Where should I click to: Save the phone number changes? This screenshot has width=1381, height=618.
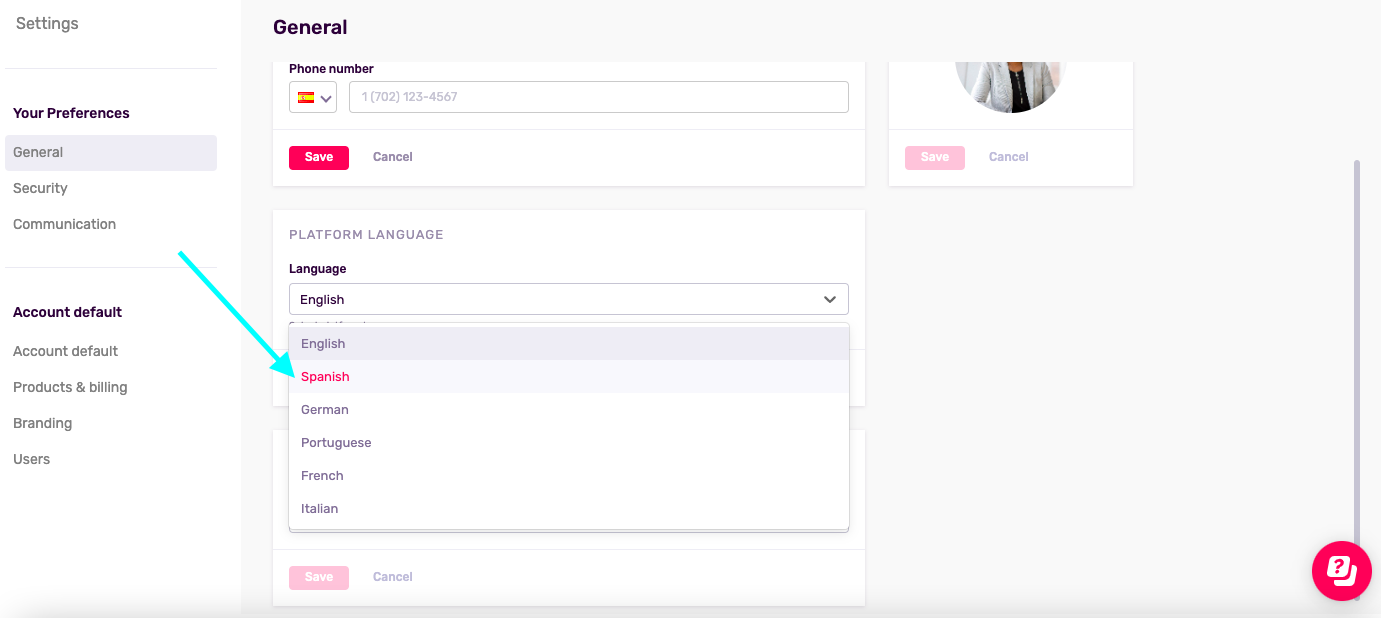point(318,157)
